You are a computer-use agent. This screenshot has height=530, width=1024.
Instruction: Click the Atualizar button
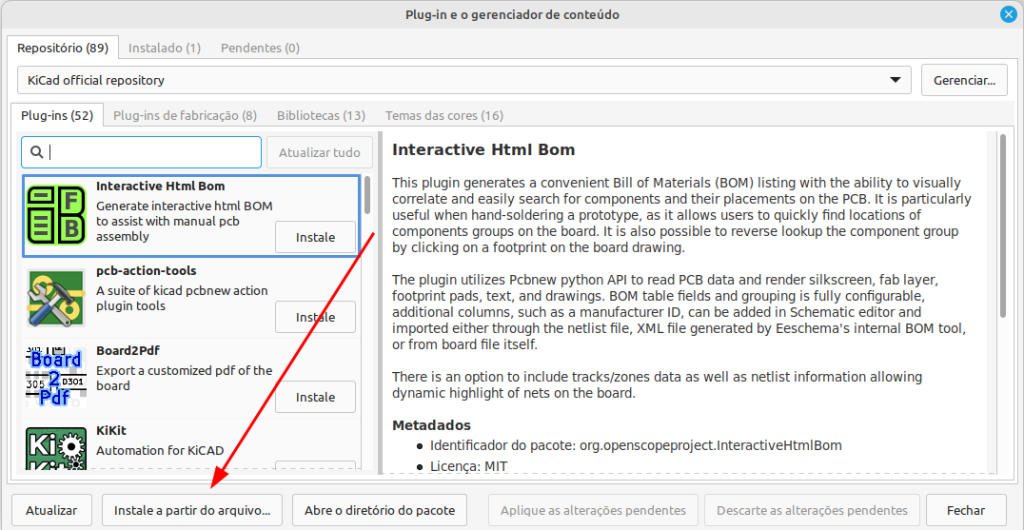[x=52, y=510]
